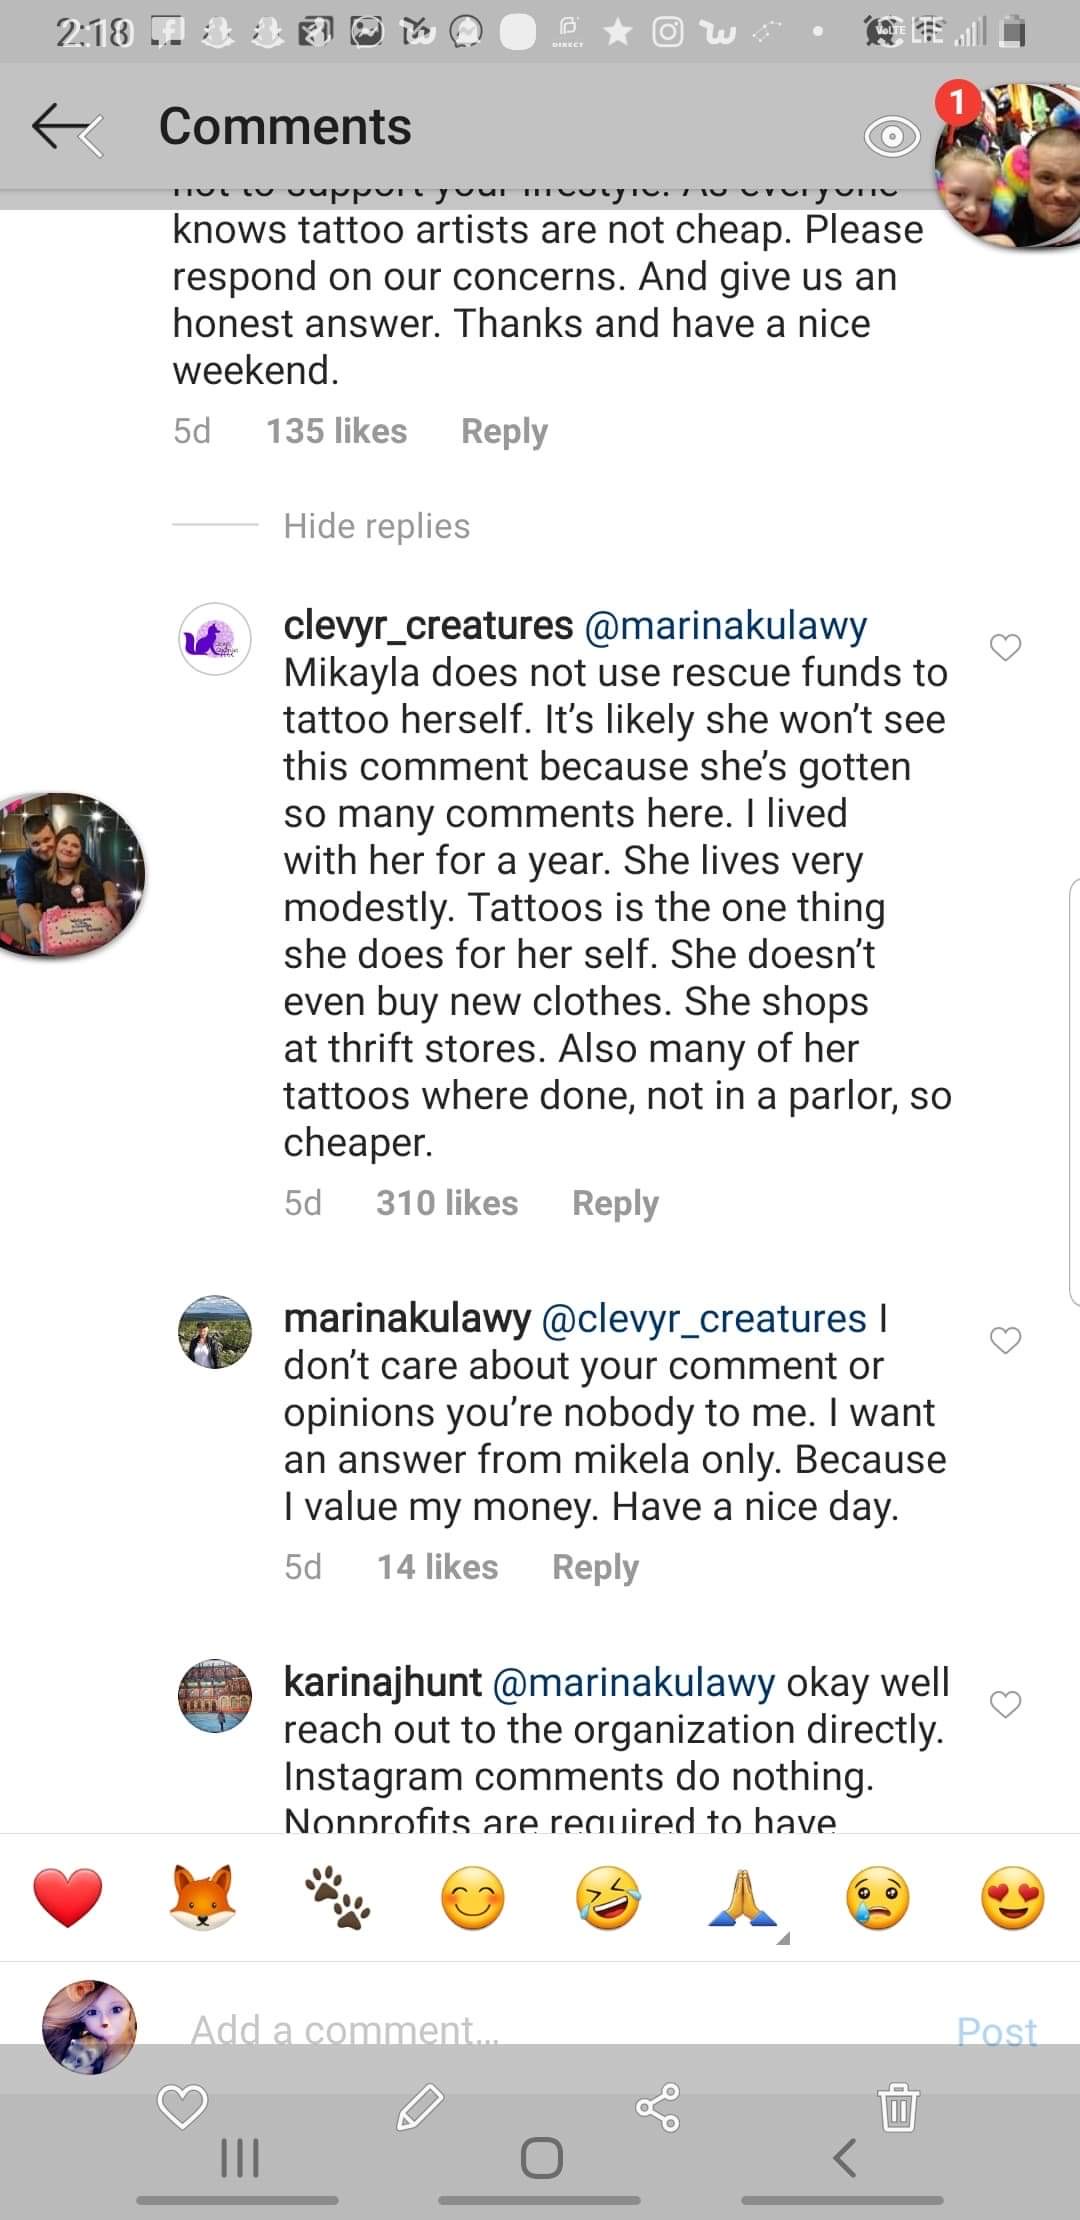Open the clevyr_creatures profile picture
The image size is (1080, 2220).
(x=214, y=640)
